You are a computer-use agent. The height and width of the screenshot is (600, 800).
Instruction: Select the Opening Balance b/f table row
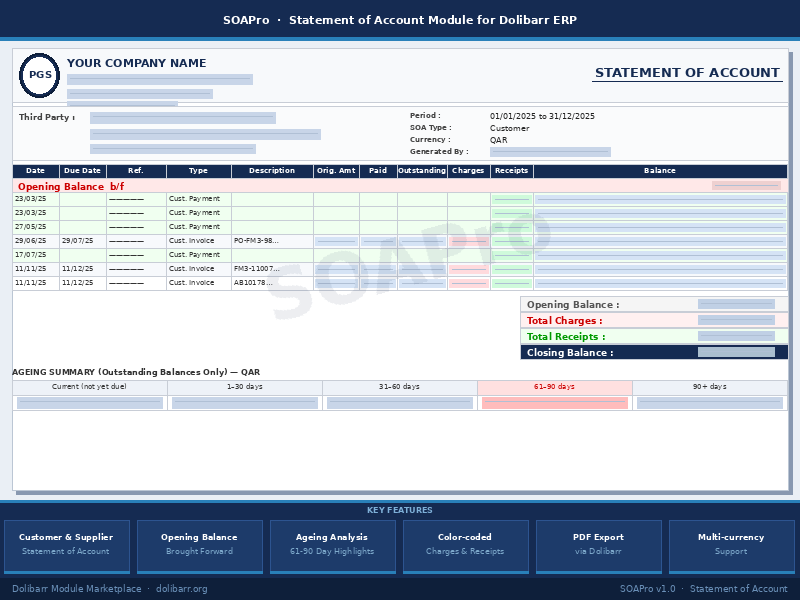[400, 186]
